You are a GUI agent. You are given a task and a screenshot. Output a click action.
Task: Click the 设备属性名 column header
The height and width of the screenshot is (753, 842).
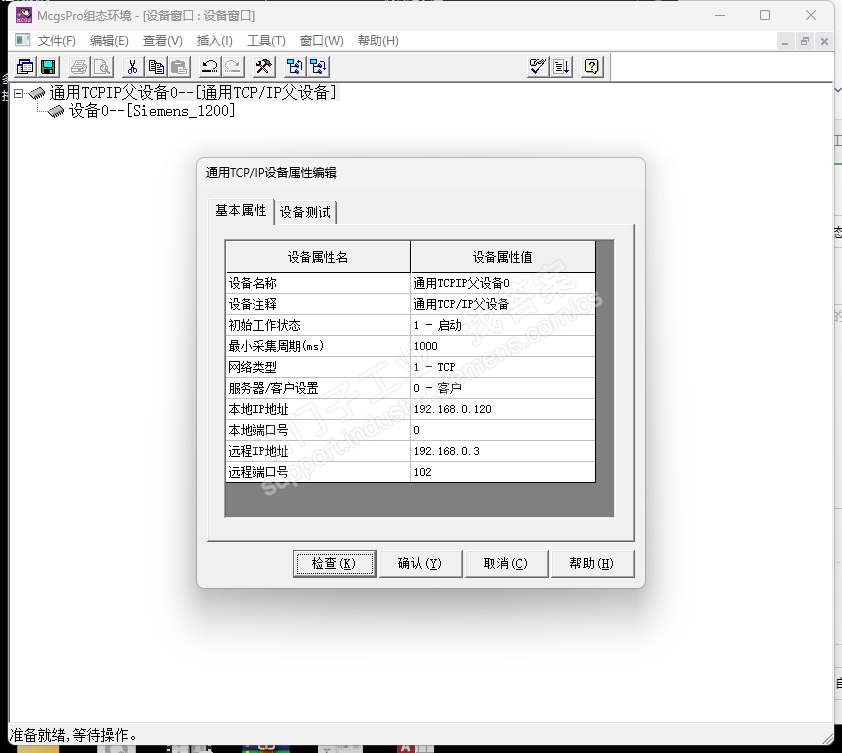[x=318, y=257]
